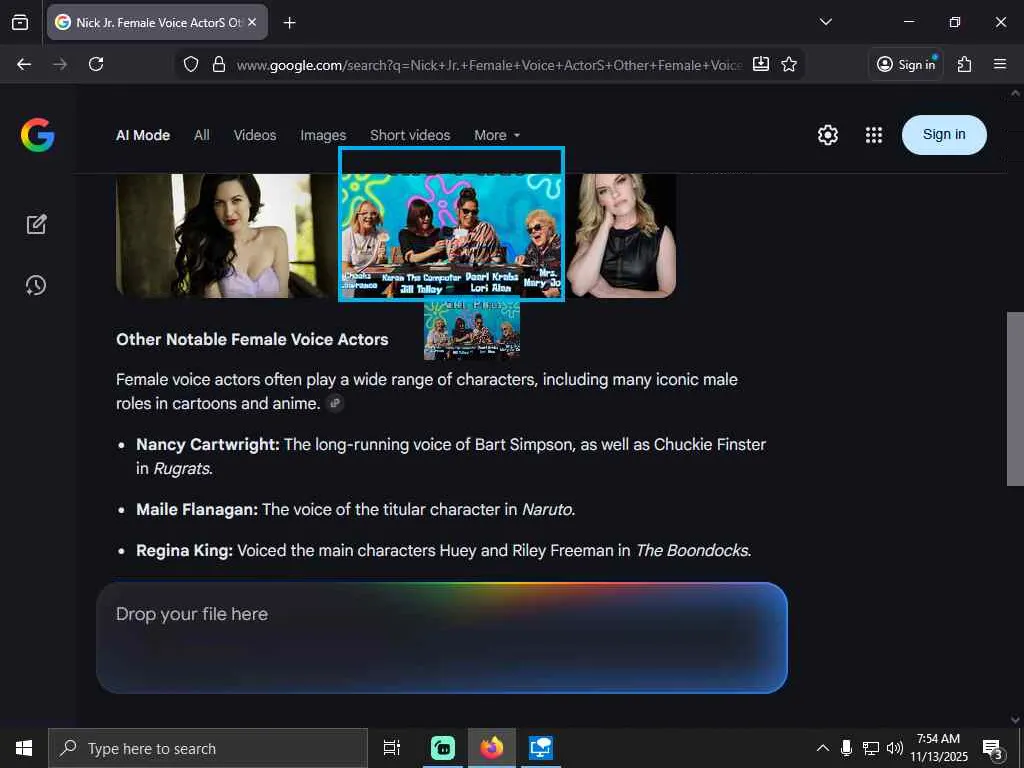
Task: Switch to Videos results tab
Action: point(255,135)
